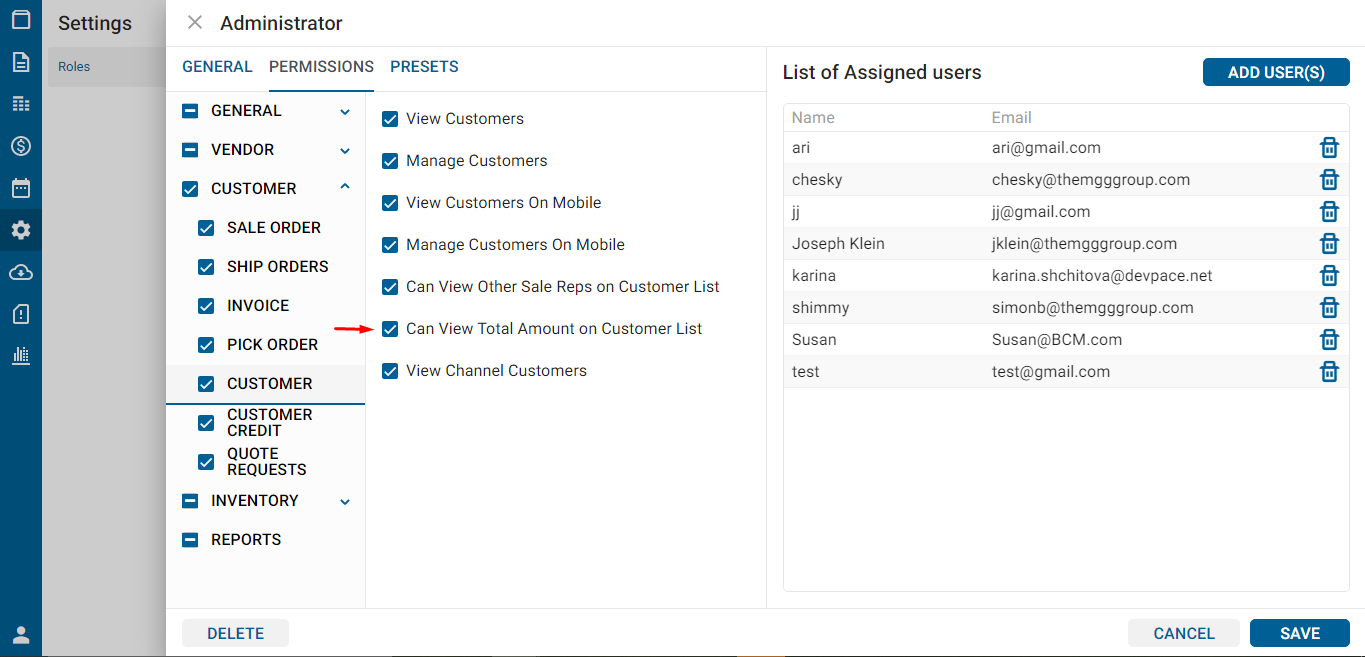The width and height of the screenshot is (1365, 657).
Task: Remove user Susan with trash icon
Action: point(1329,340)
